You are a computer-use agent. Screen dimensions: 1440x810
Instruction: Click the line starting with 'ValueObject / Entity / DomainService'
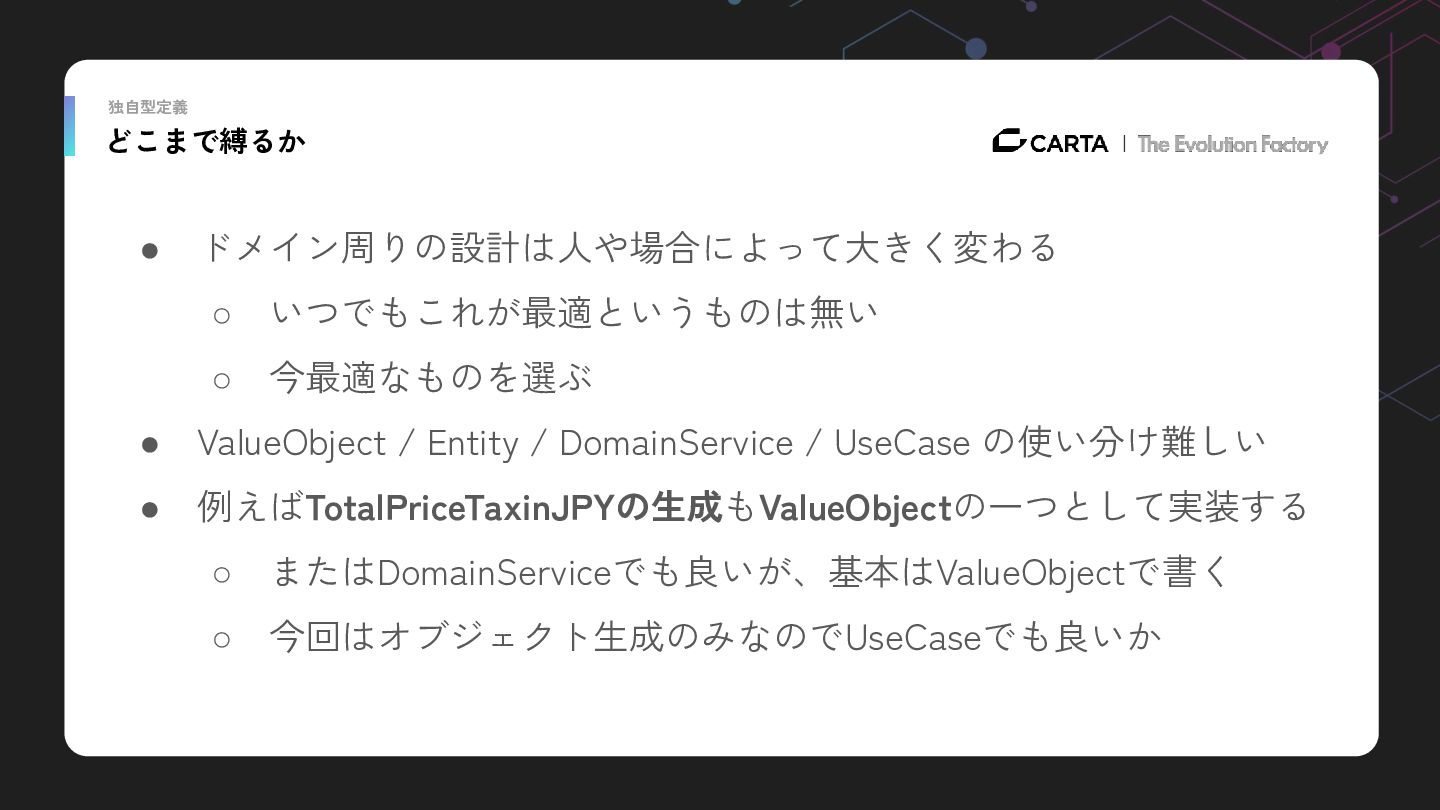[732, 442]
